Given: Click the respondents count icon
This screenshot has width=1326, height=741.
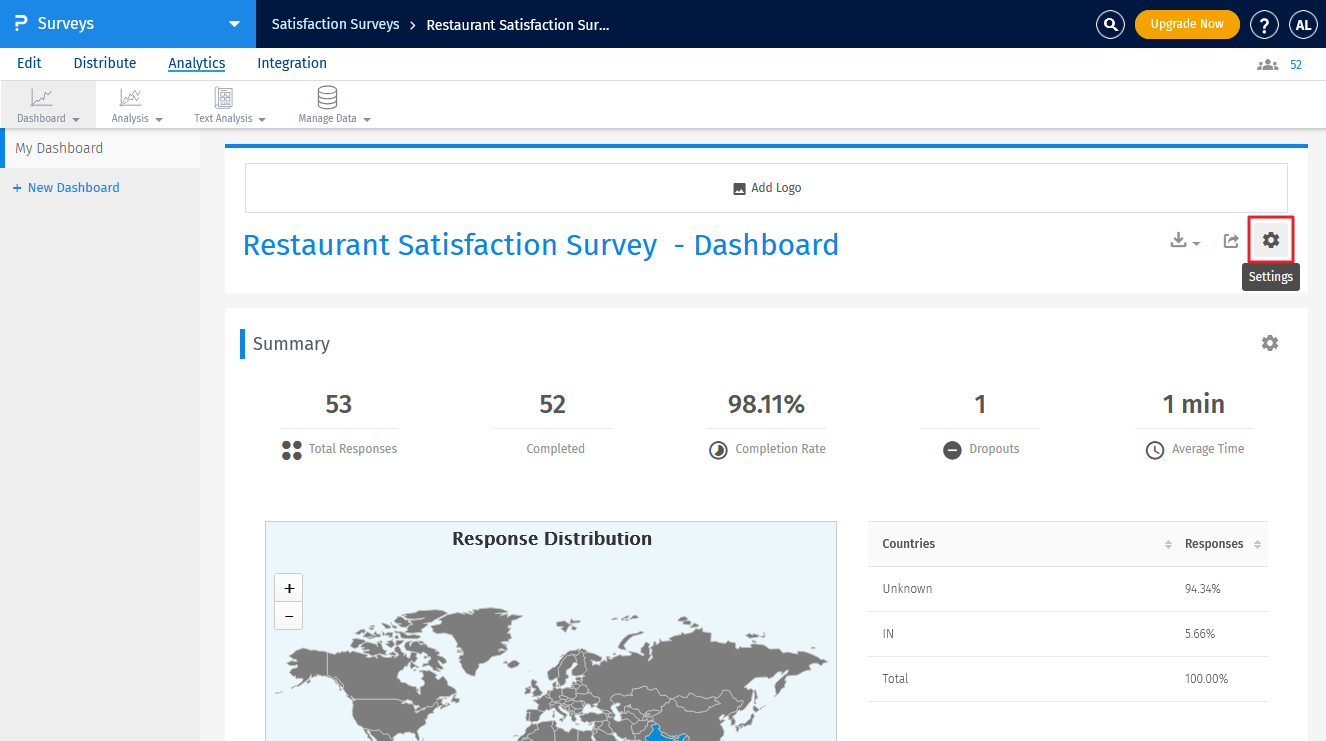Looking at the screenshot, I should tap(1267, 64).
